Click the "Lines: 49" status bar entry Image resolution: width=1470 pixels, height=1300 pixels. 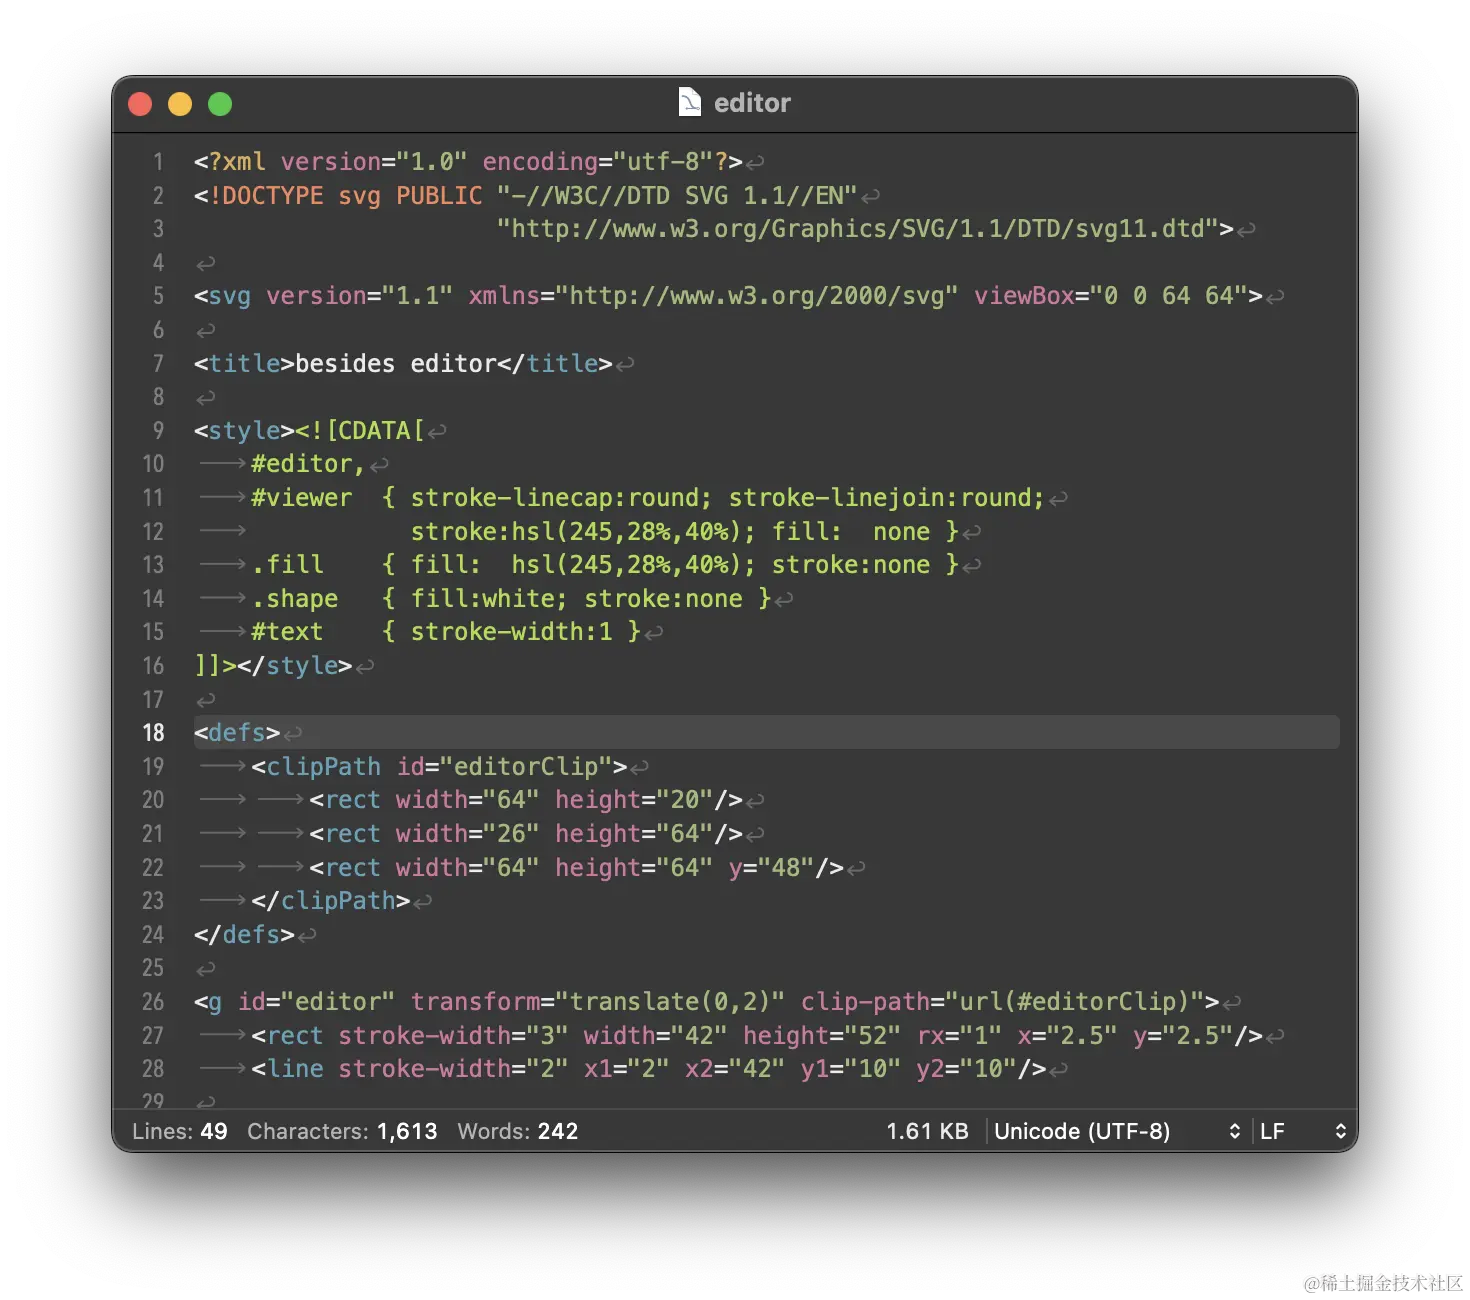coord(180,1131)
